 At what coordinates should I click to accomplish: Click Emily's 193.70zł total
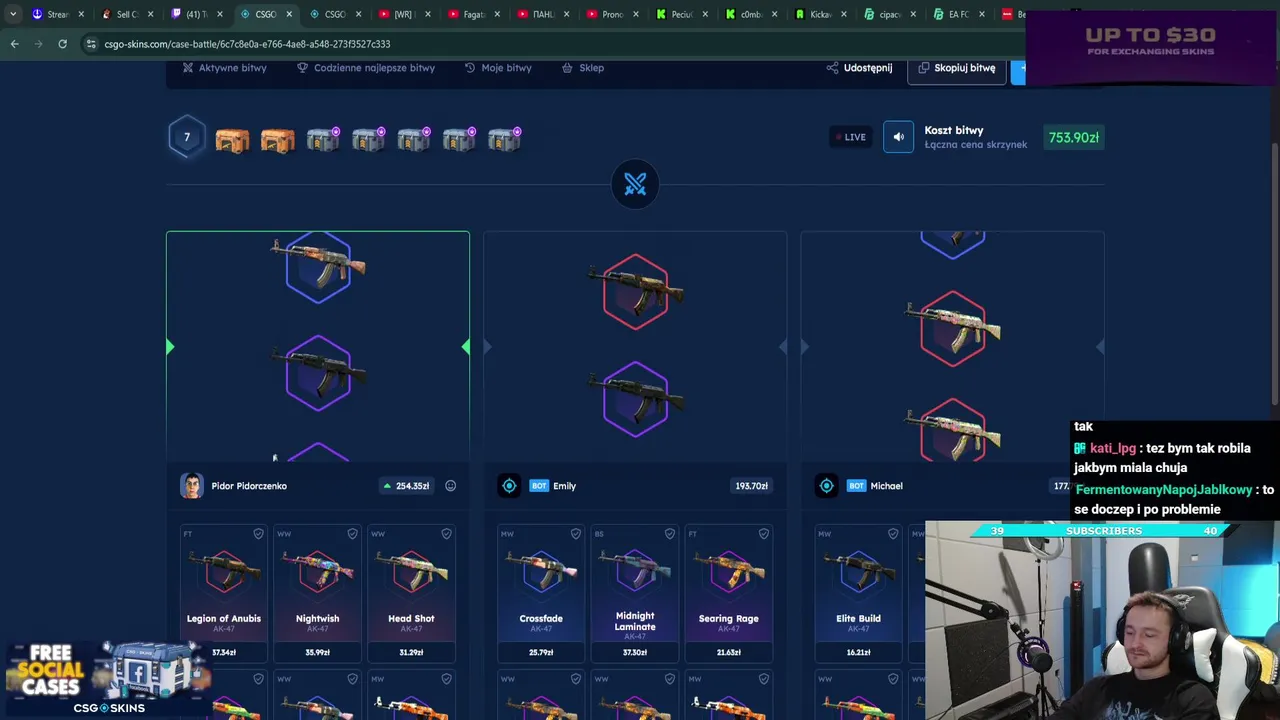pyautogui.click(x=751, y=486)
